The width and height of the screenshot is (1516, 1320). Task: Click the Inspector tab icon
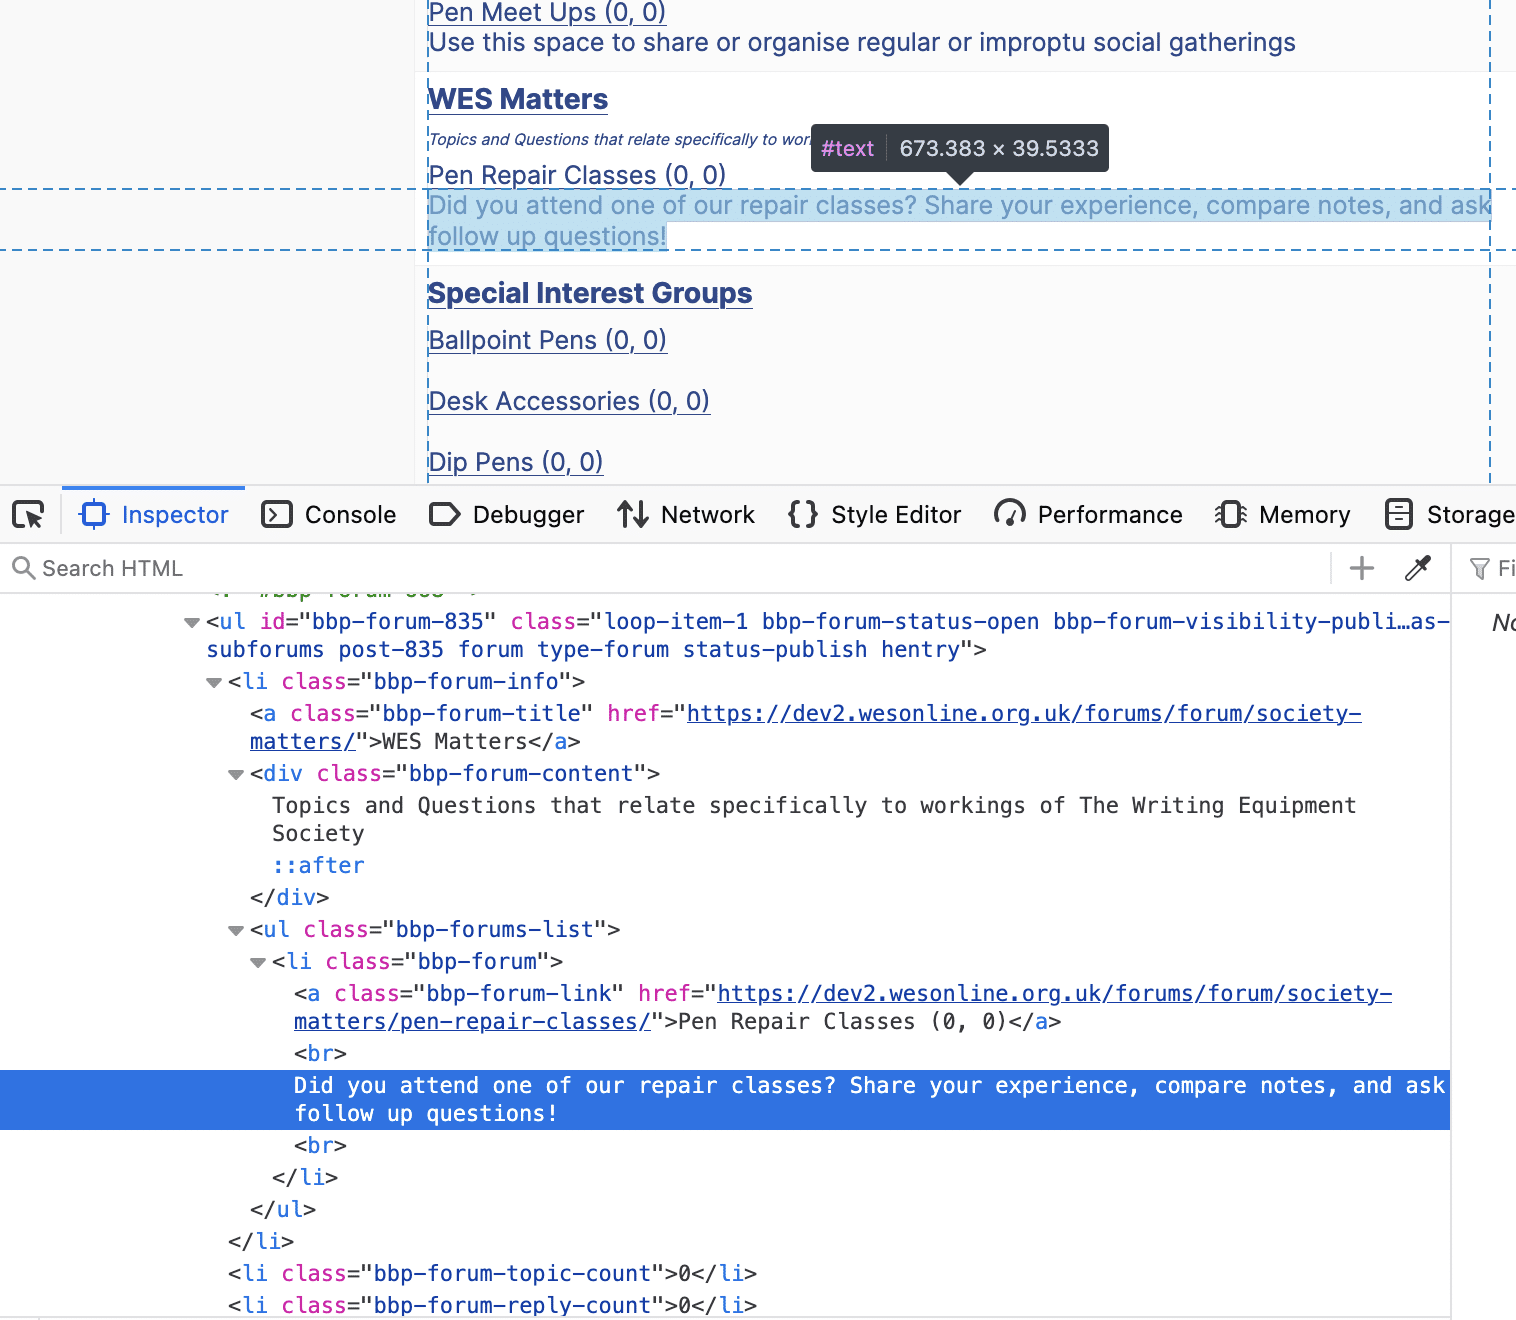point(94,514)
